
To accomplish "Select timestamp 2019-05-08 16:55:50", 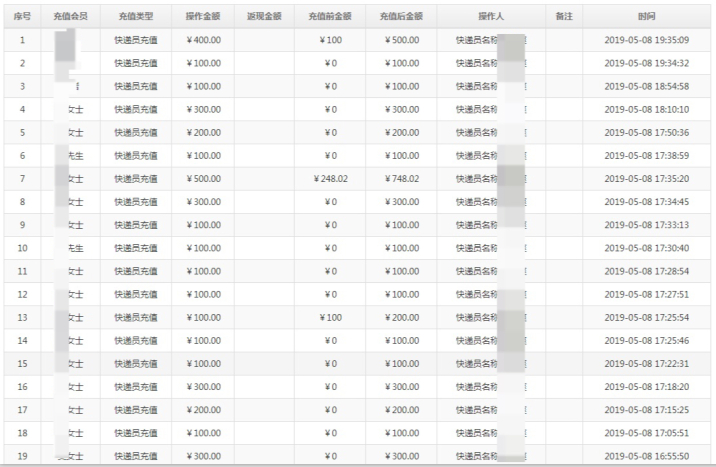I will coord(647,455).
